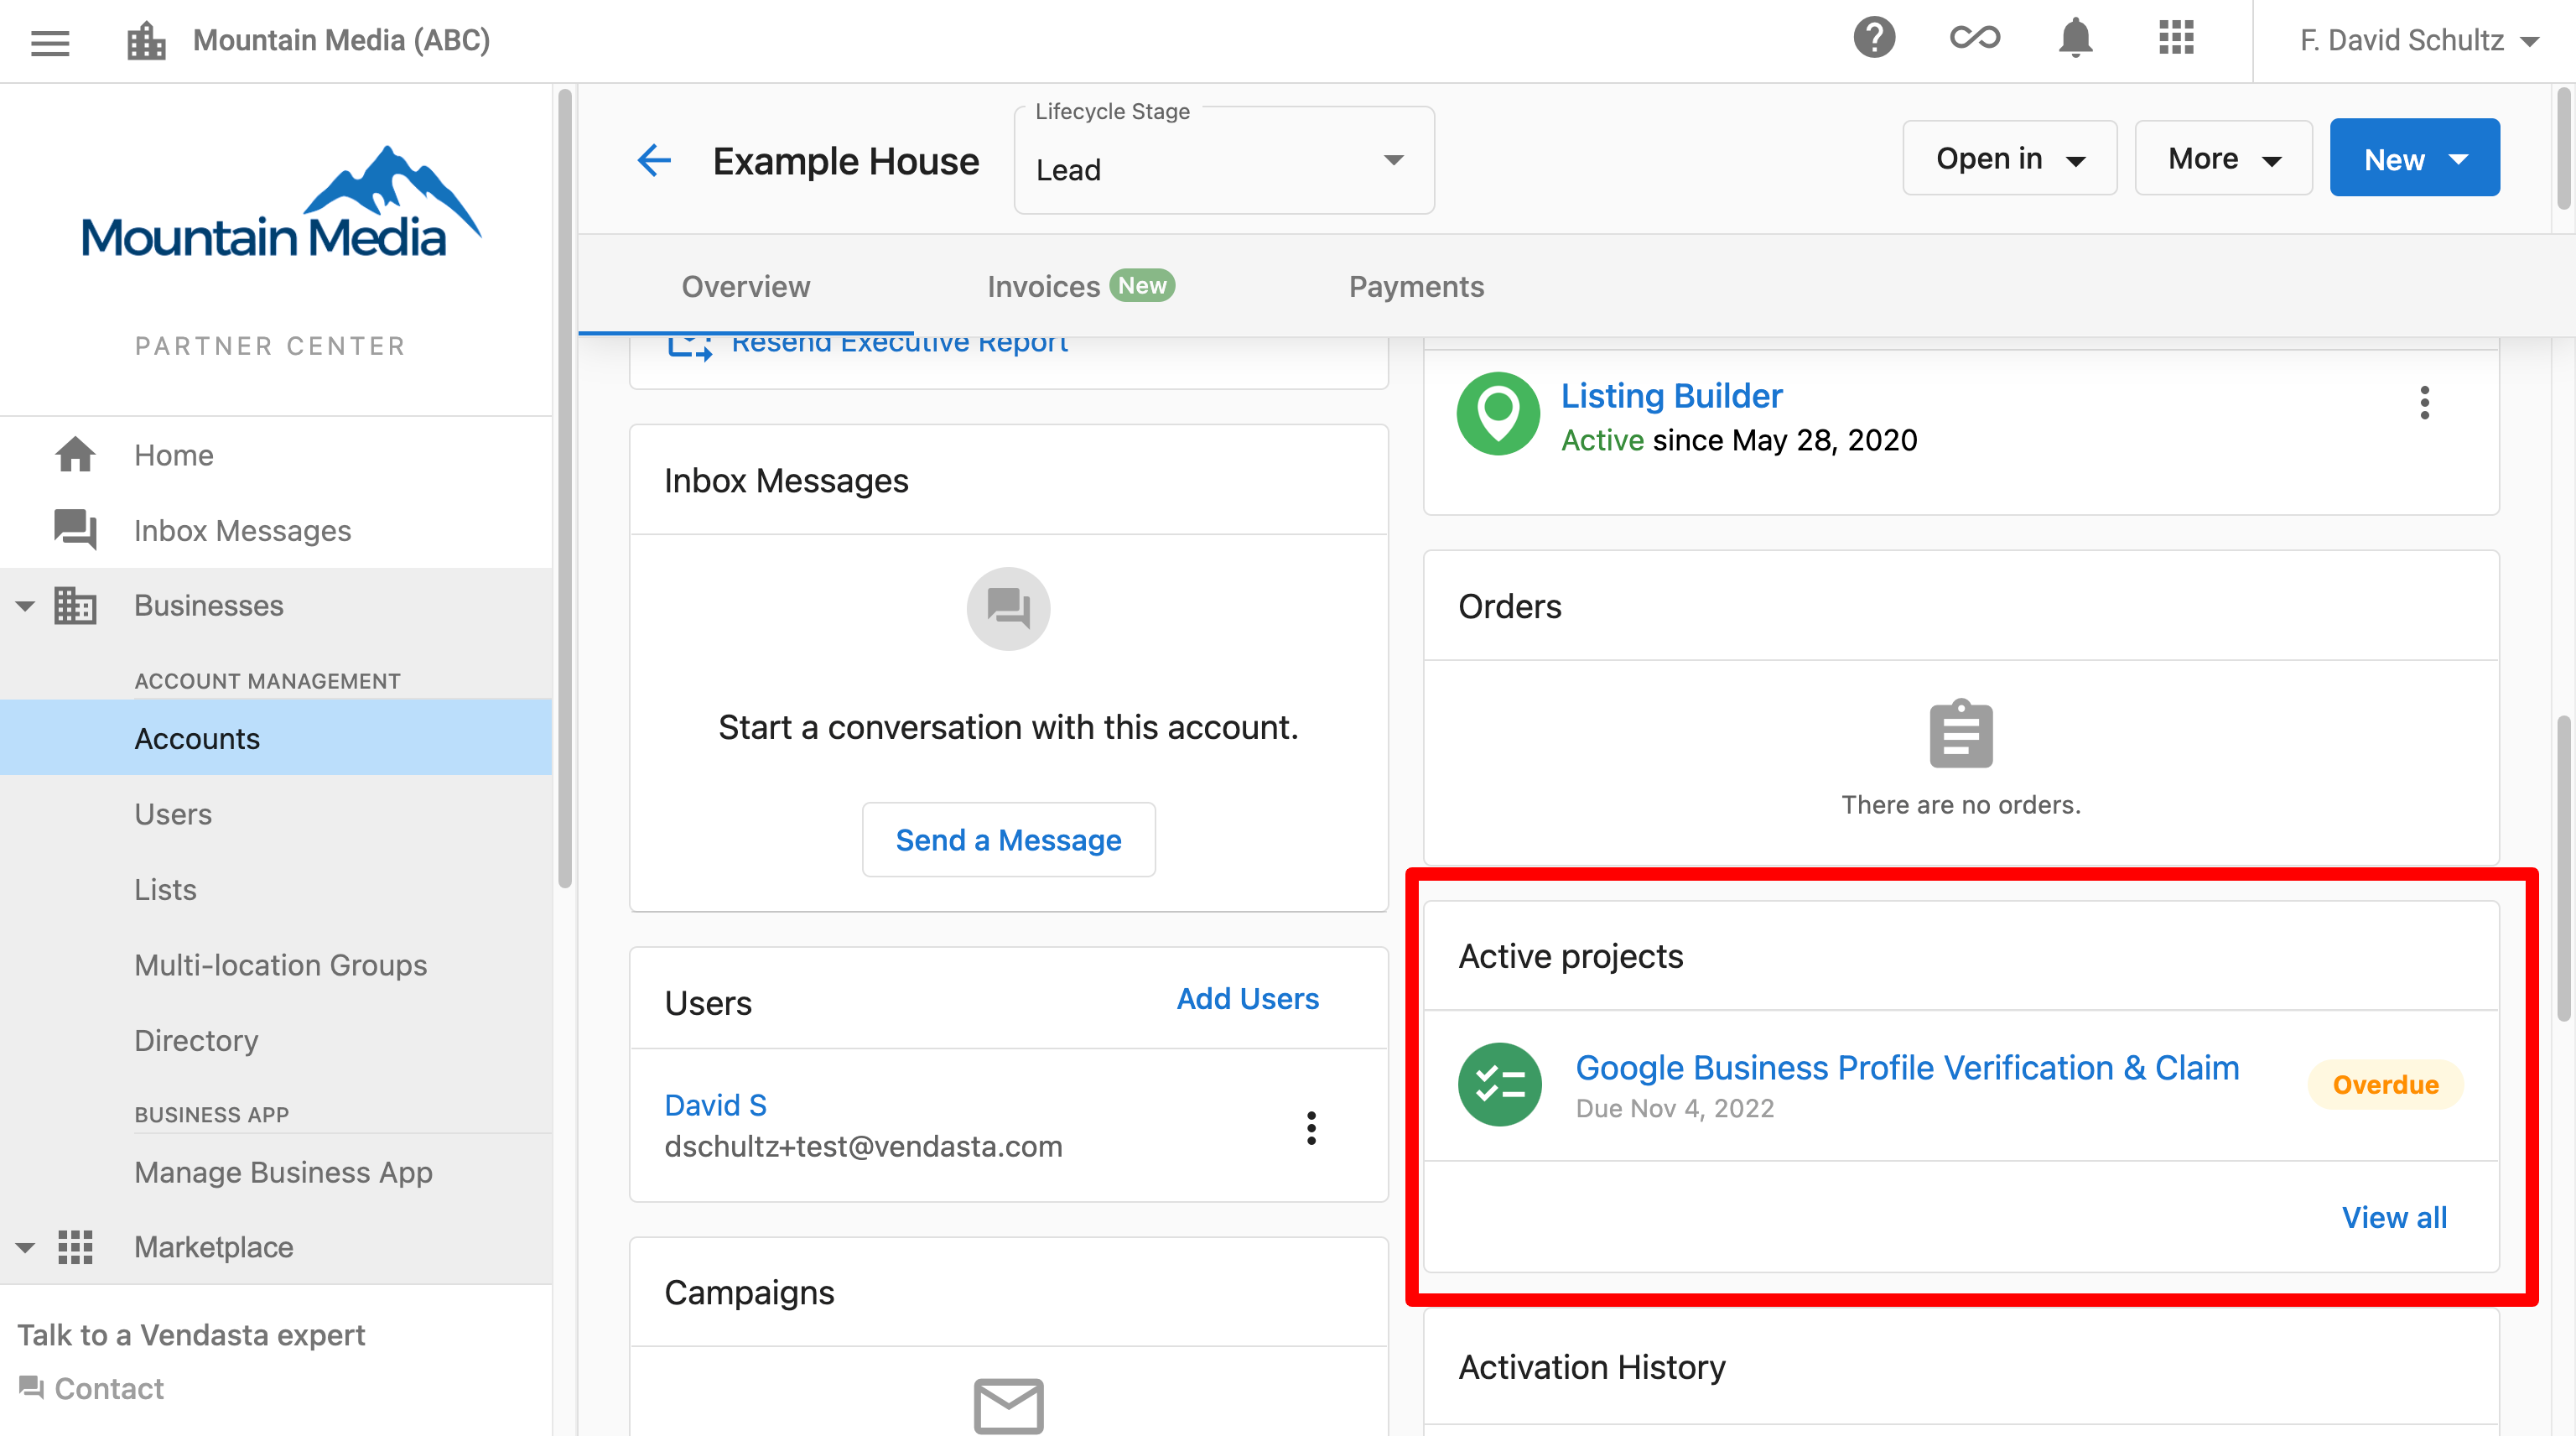2576x1436 pixels.
Task: Click the Campaigns envelope icon
Action: [1008, 1406]
